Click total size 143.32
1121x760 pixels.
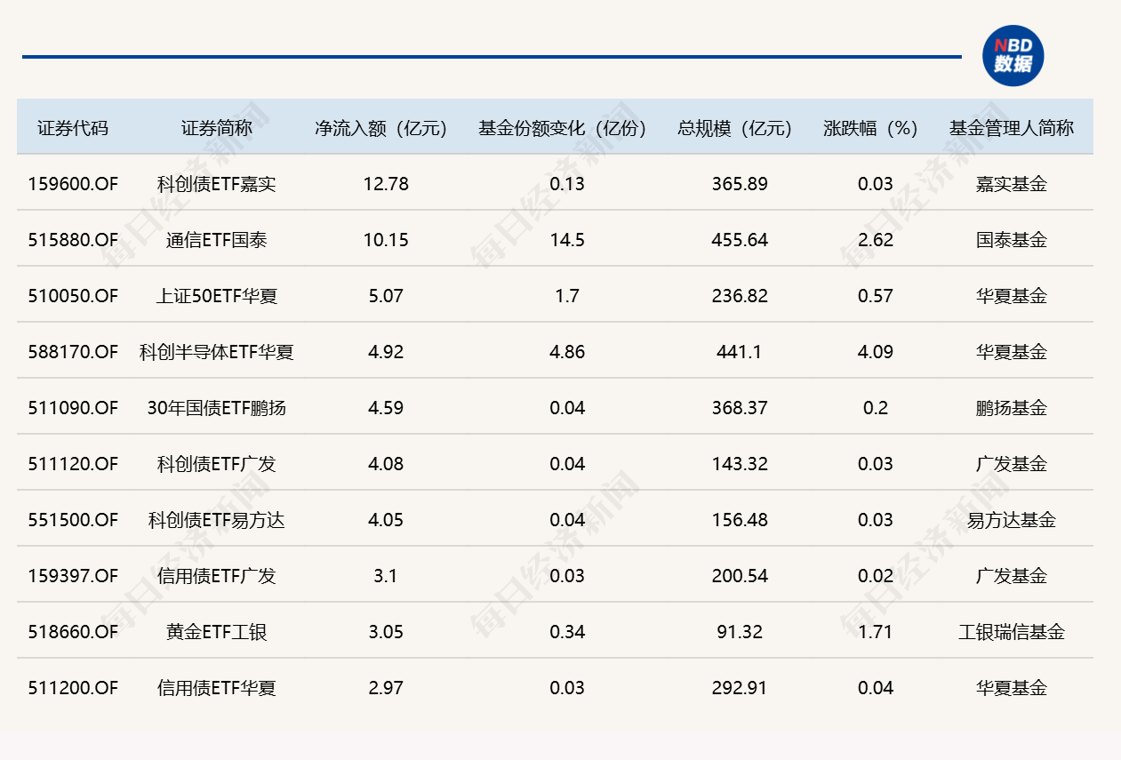click(739, 463)
